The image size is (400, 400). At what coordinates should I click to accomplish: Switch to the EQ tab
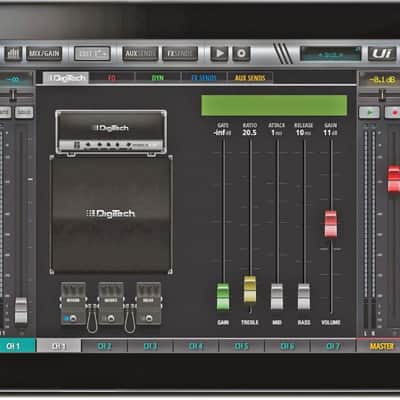(112, 78)
